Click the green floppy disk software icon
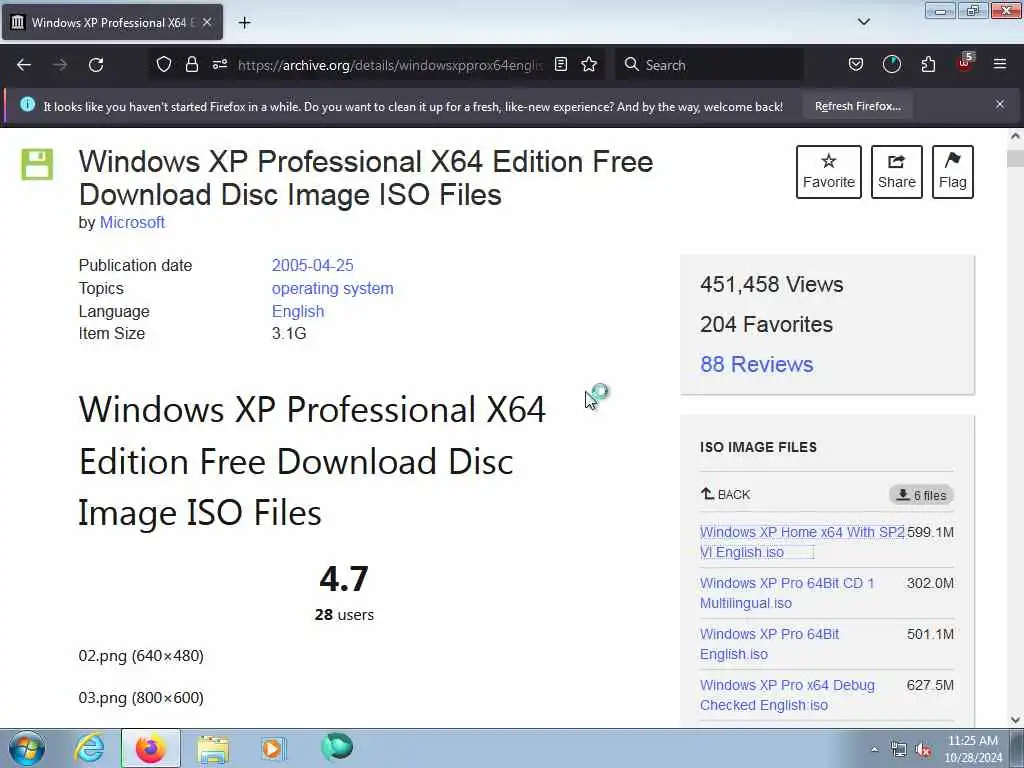The image size is (1024, 768). (37, 164)
